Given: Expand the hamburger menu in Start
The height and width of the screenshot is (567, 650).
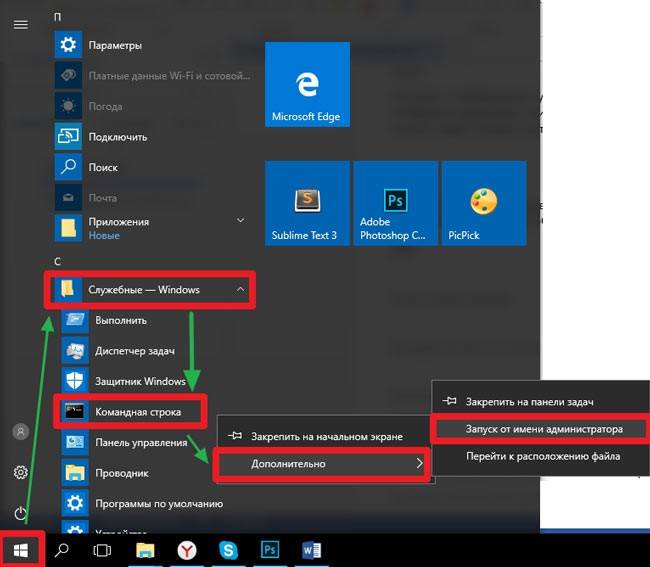Looking at the screenshot, I should [x=21, y=25].
